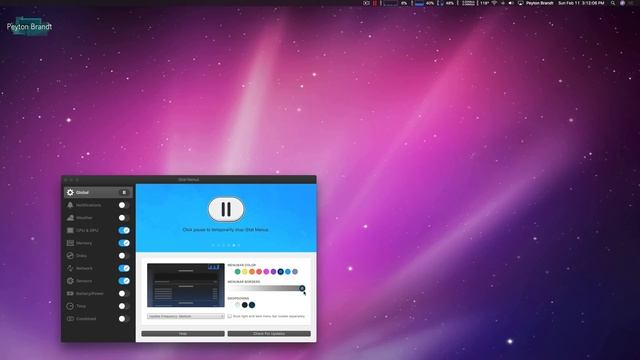Jump to the last carousel page dot

coord(239,245)
